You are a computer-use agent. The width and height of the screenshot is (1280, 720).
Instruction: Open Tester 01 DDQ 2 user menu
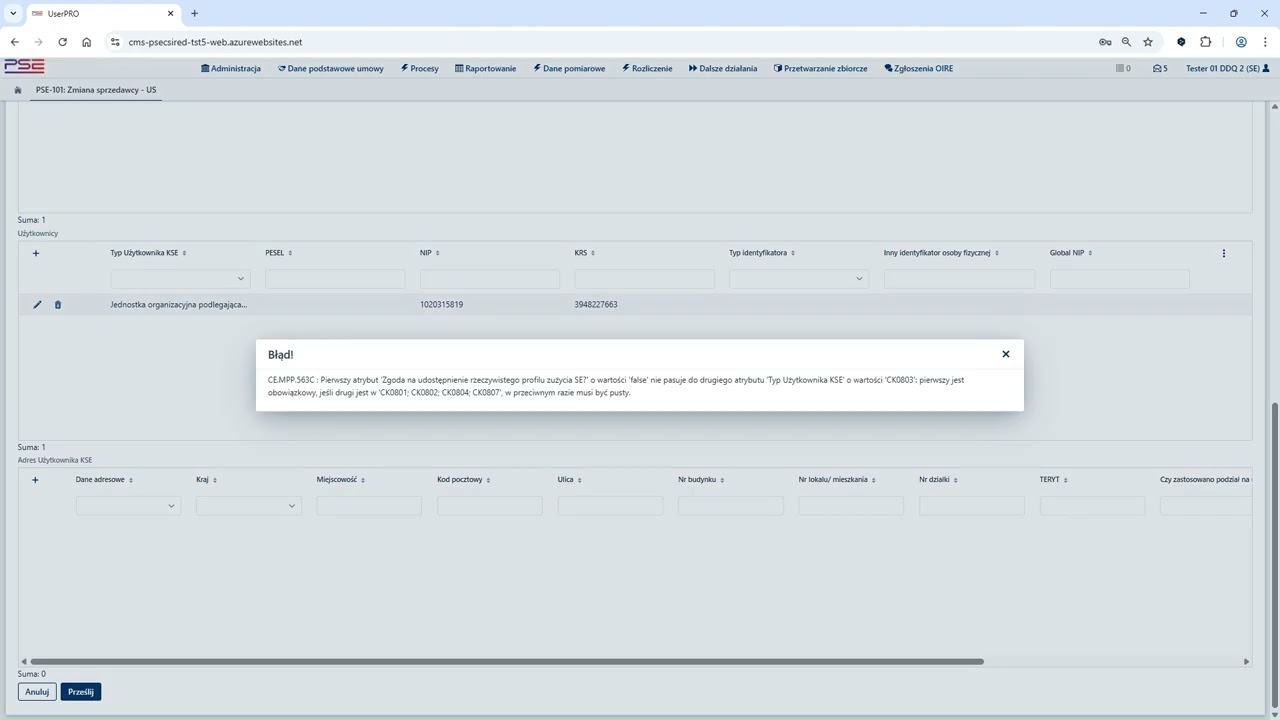coord(1228,69)
